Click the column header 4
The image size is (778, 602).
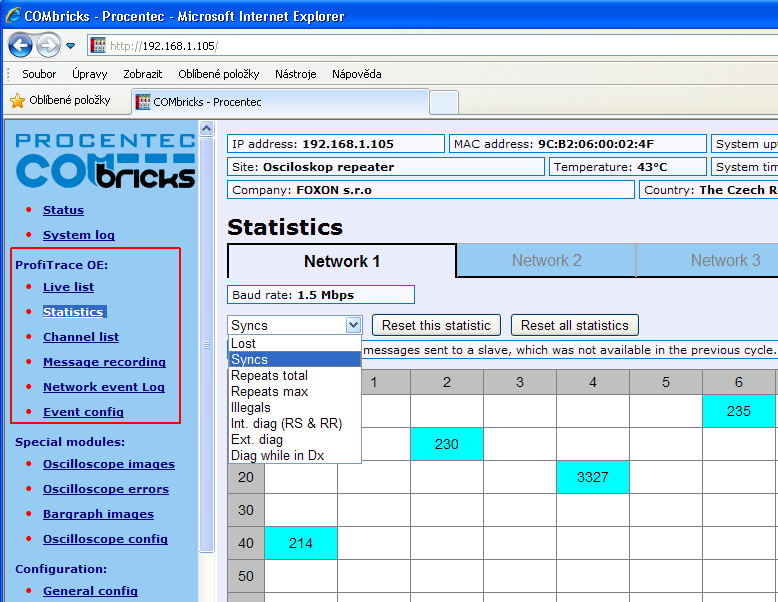coord(592,382)
